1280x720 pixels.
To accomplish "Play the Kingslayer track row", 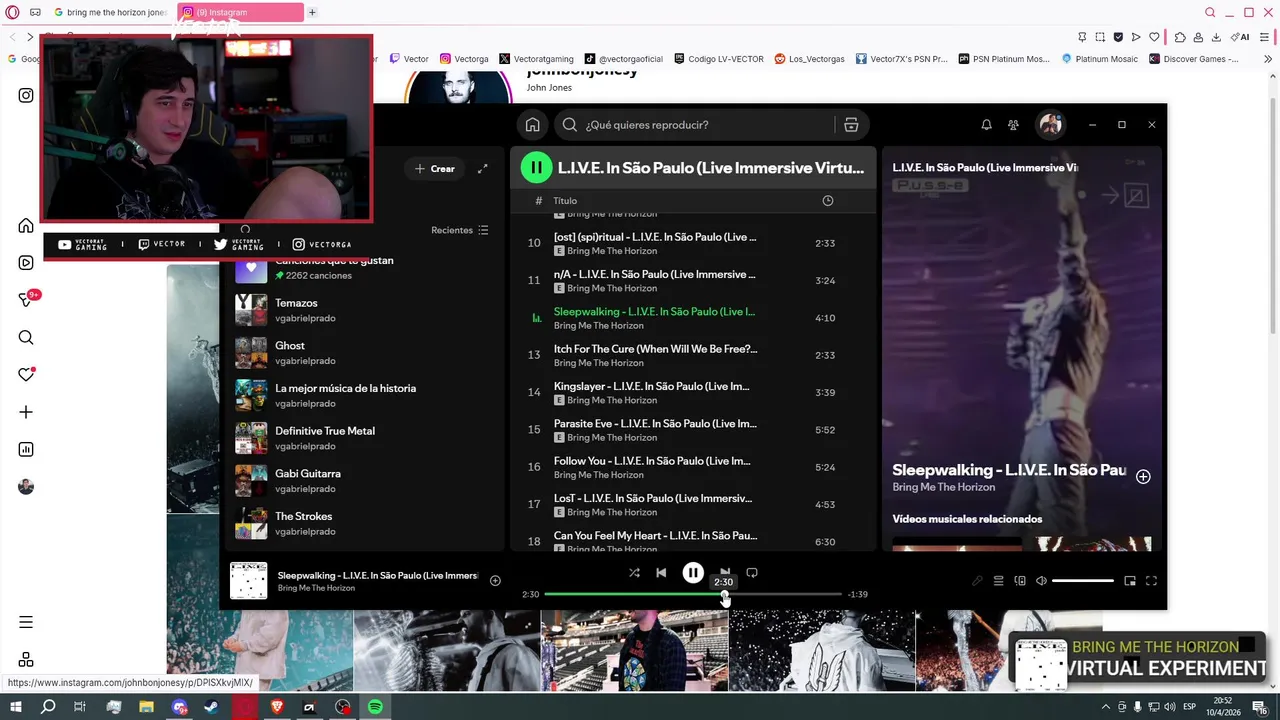I will click(x=693, y=393).
